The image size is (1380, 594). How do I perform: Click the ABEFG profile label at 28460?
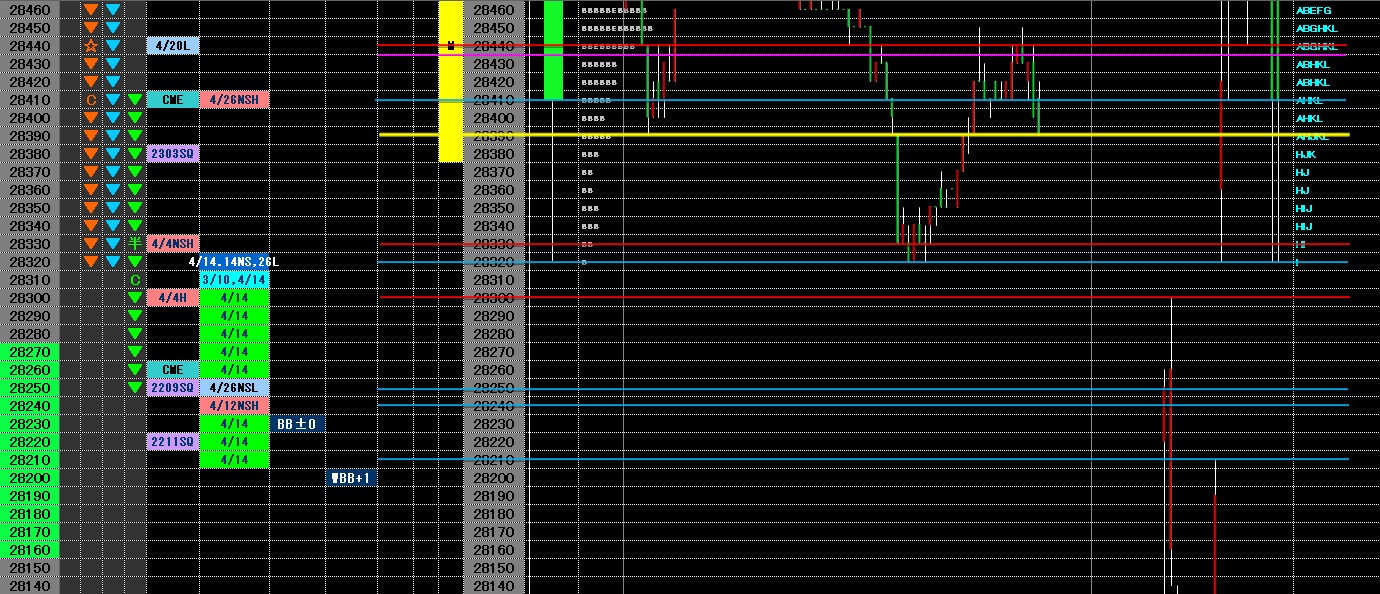[x=1313, y=10]
